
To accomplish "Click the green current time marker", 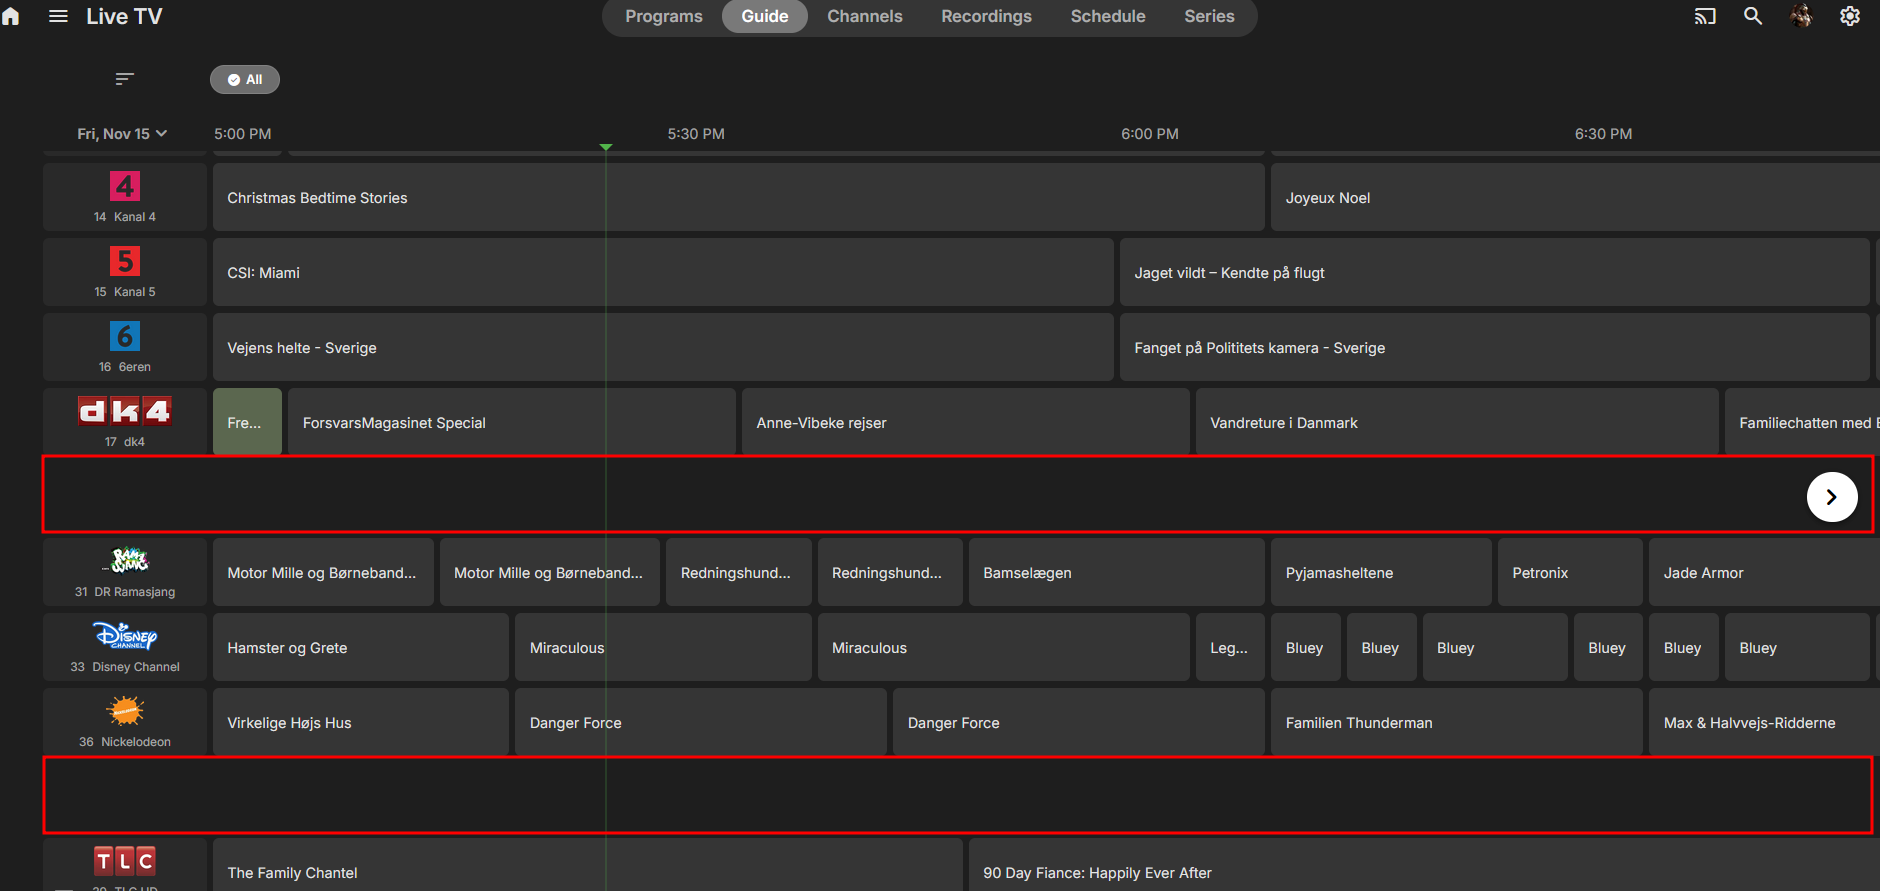I will pyautogui.click(x=606, y=147).
